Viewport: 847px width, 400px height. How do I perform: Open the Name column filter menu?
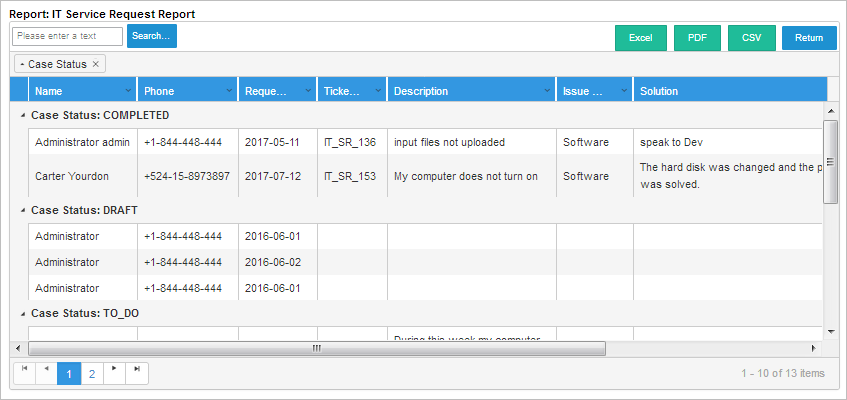pos(126,91)
